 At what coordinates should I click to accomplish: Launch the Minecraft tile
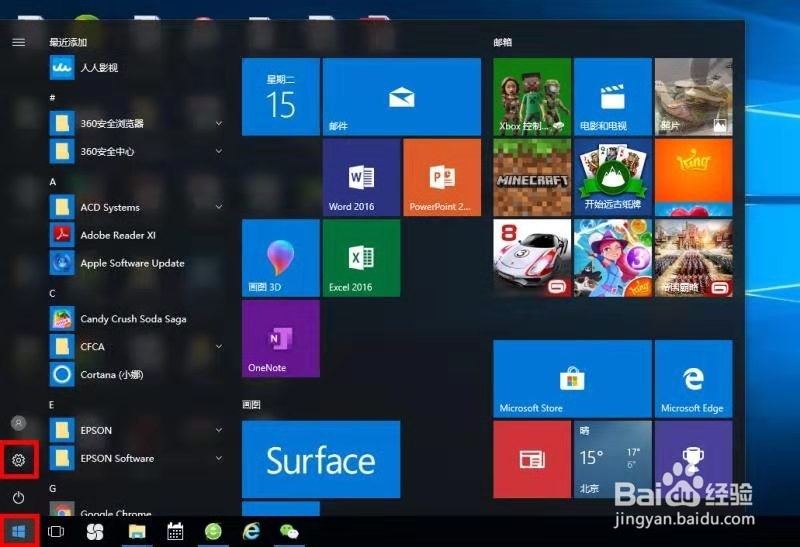click(x=532, y=177)
